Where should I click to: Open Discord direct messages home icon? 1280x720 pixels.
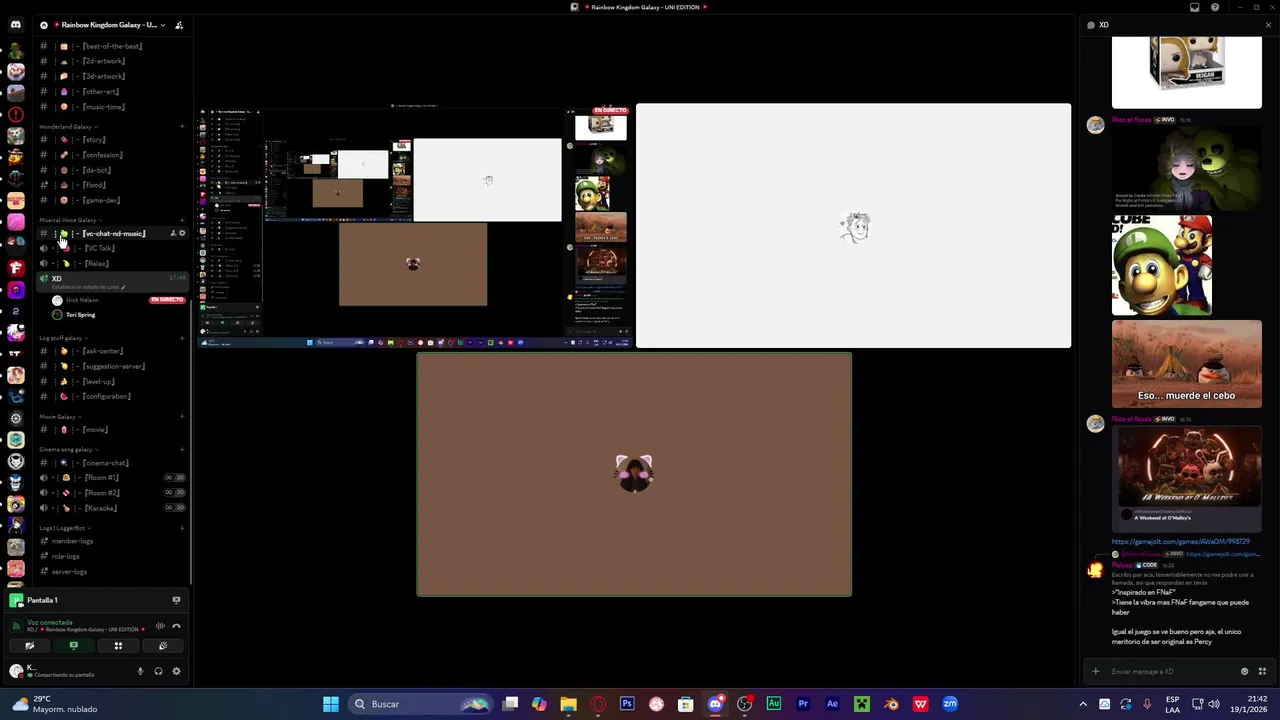[15, 25]
